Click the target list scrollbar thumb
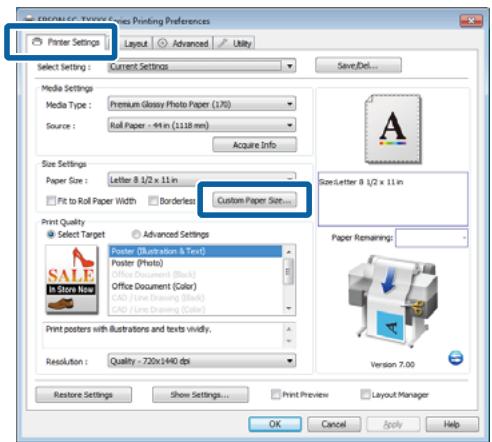Image resolution: width=492 pixels, height=442 pixels. 289,272
